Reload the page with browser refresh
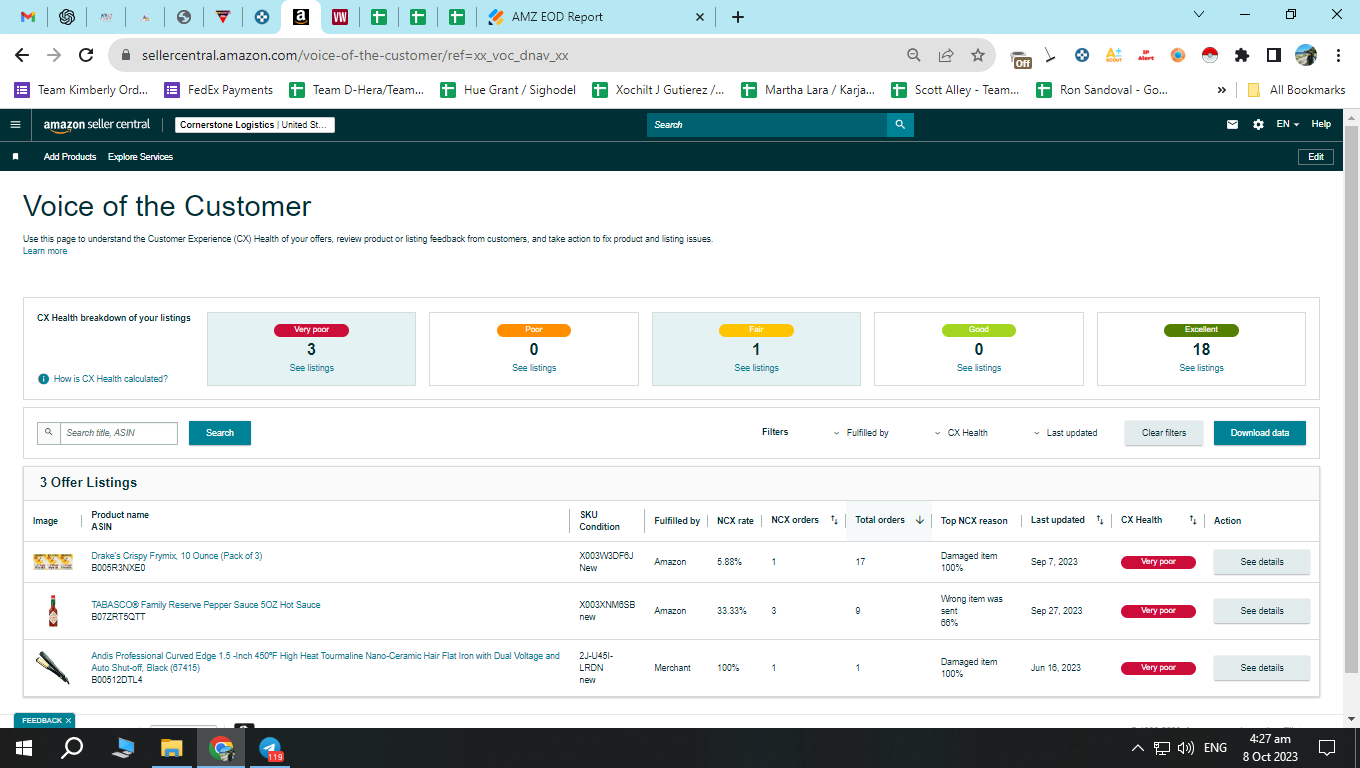 [x=86, y=55]
